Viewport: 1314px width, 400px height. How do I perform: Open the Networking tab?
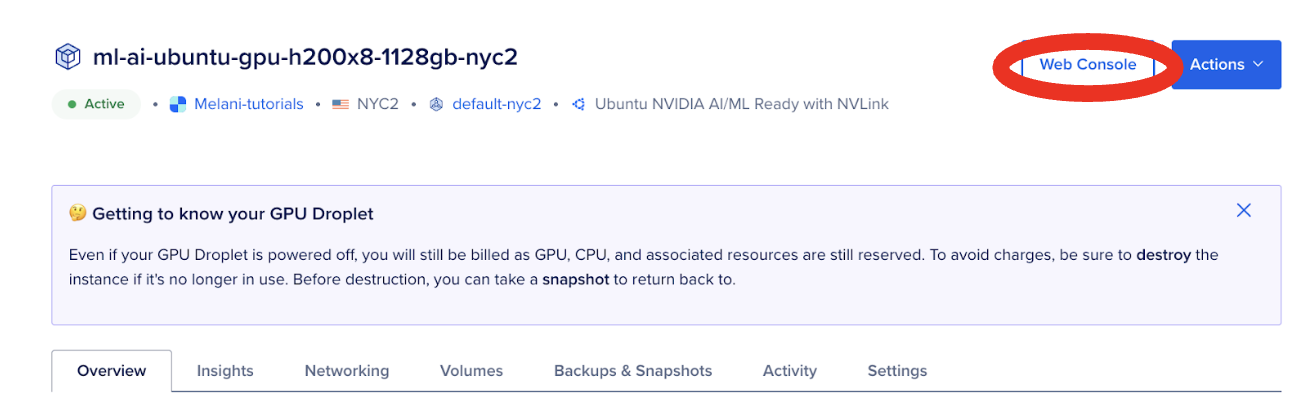tap(347, 371)
